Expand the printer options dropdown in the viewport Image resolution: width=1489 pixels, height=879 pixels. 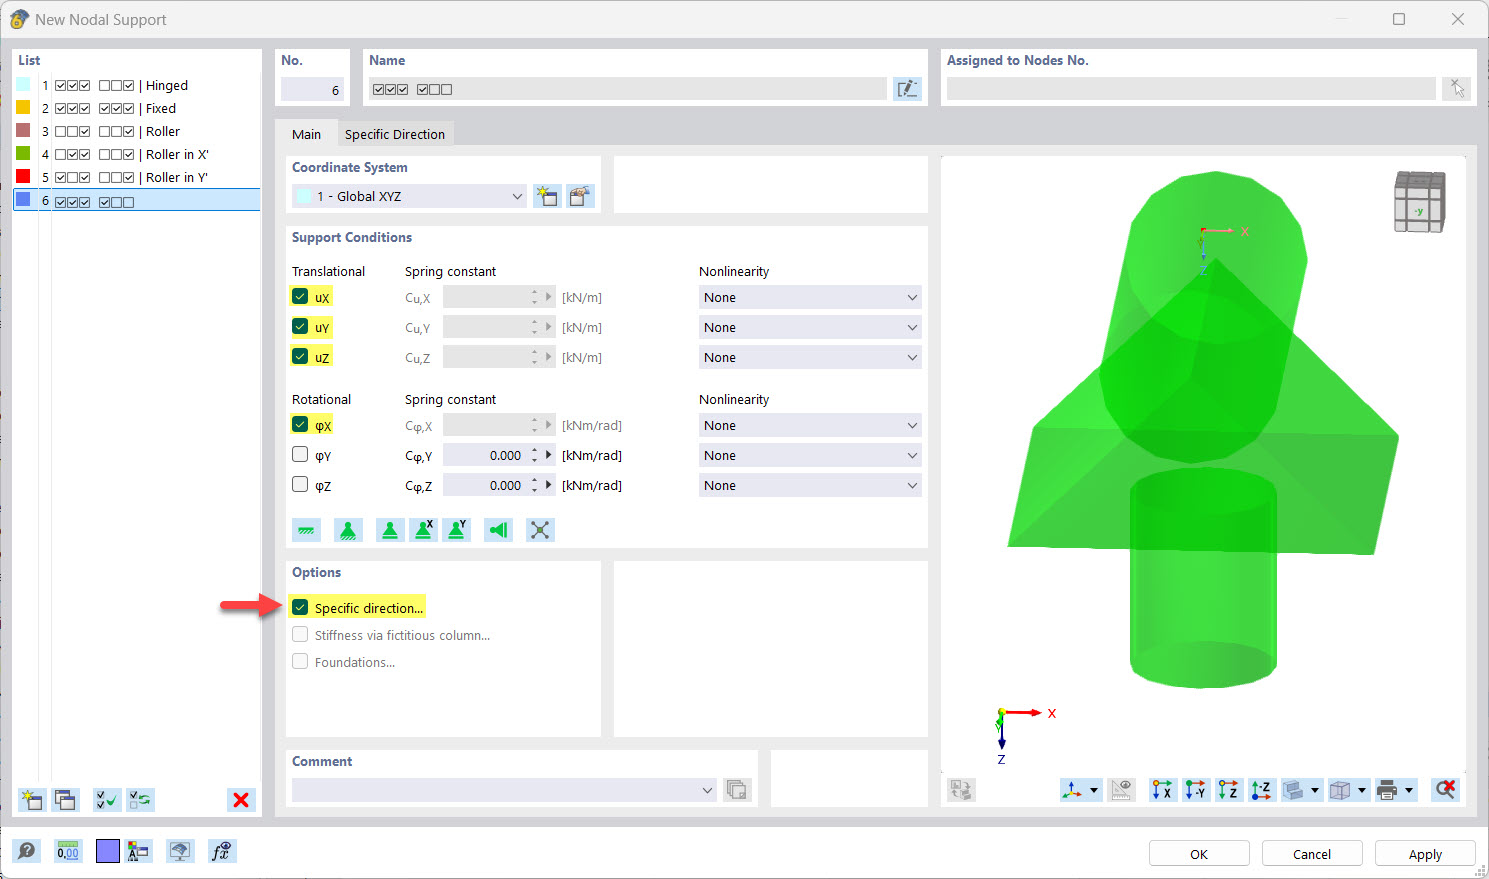1409,789
